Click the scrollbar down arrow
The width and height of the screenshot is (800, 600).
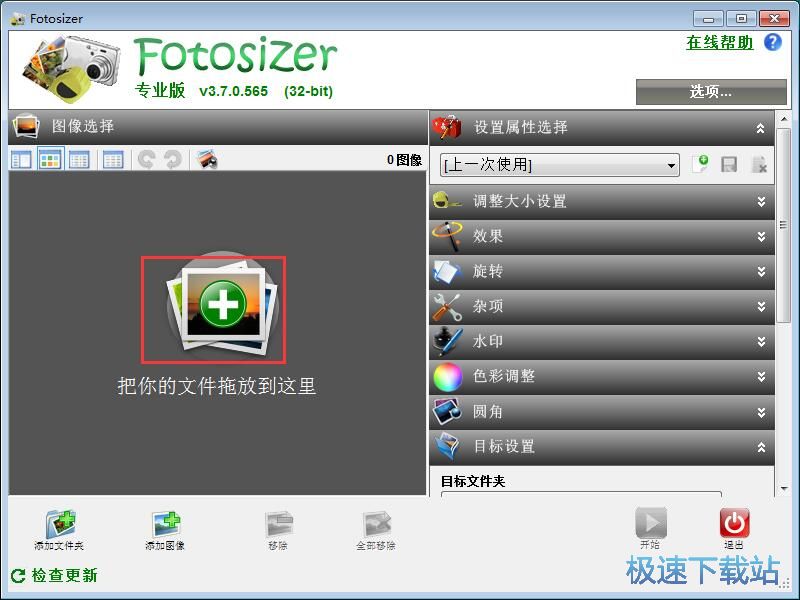[x=784, y=489]
